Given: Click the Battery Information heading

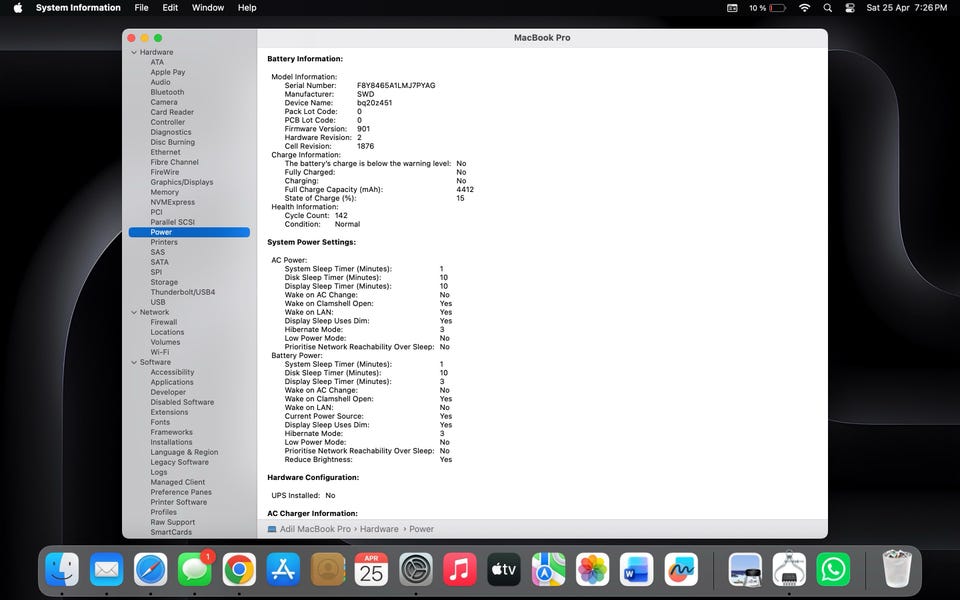Looking at the screenshot, I should coord(305,59).
